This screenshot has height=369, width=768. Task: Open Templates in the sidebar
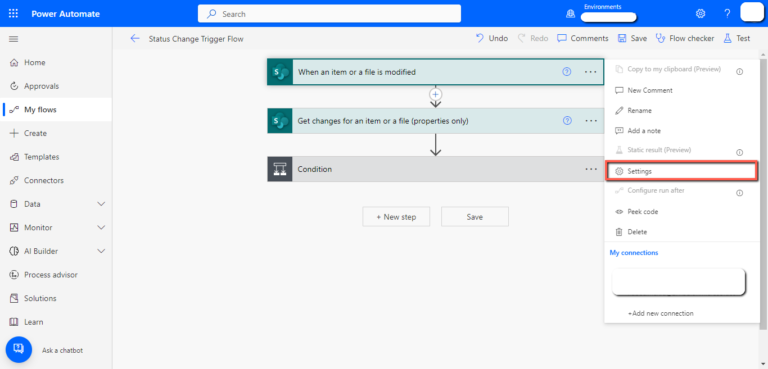coord(56,157)
